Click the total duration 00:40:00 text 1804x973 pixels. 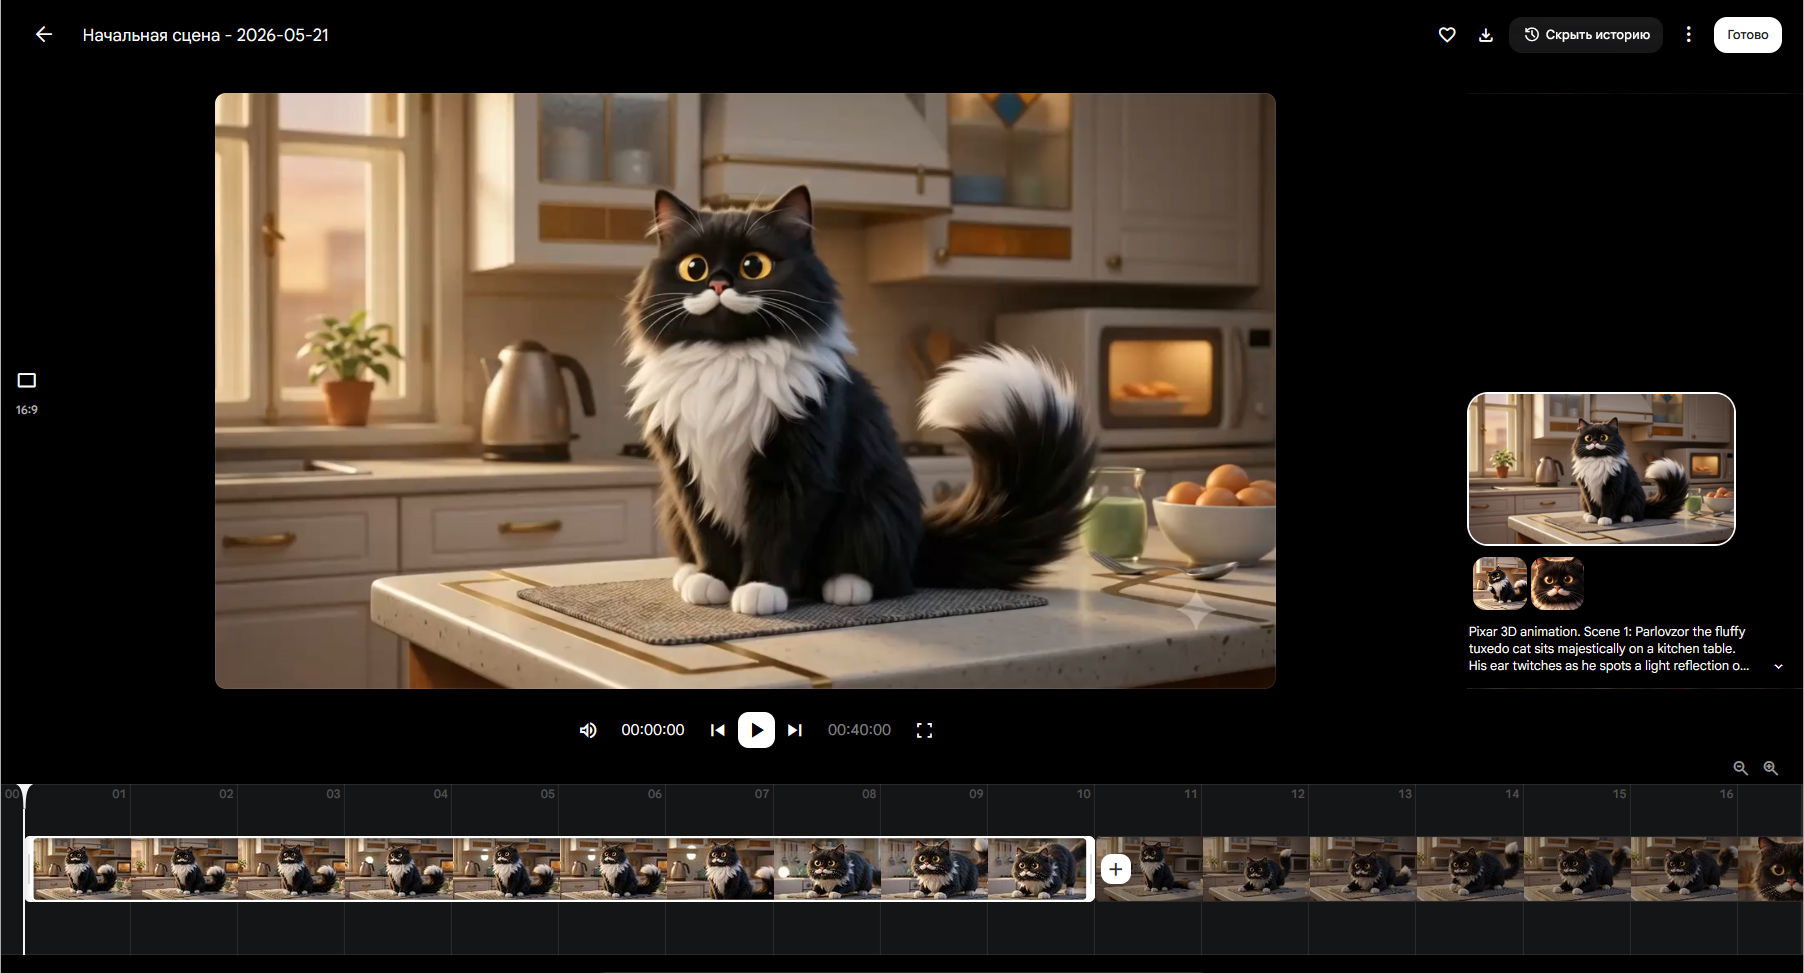859,730
